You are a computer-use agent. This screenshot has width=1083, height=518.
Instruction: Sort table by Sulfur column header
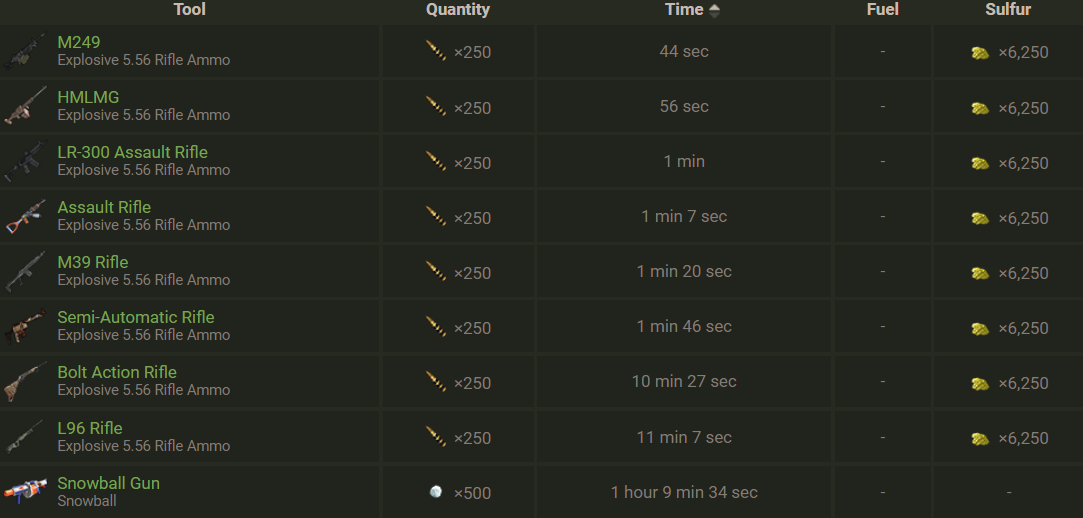point(1008,10)
